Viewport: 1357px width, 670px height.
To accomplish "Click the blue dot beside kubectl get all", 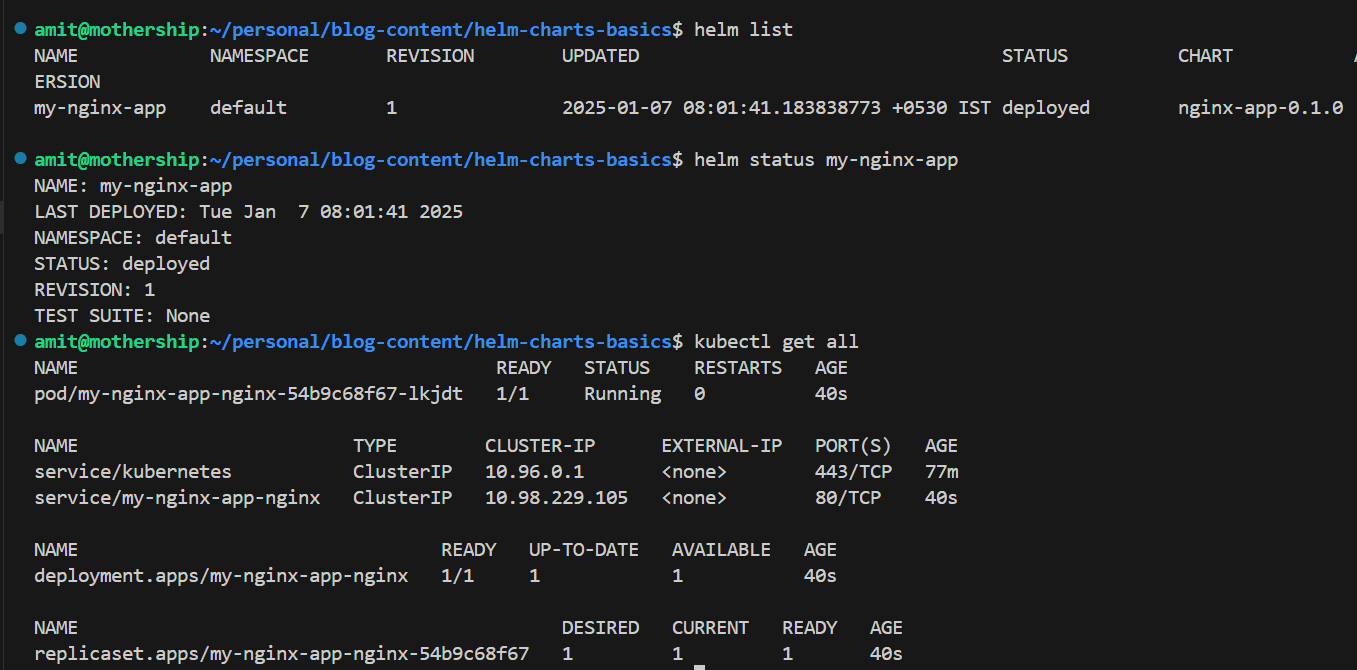I will tap(21, 342).
